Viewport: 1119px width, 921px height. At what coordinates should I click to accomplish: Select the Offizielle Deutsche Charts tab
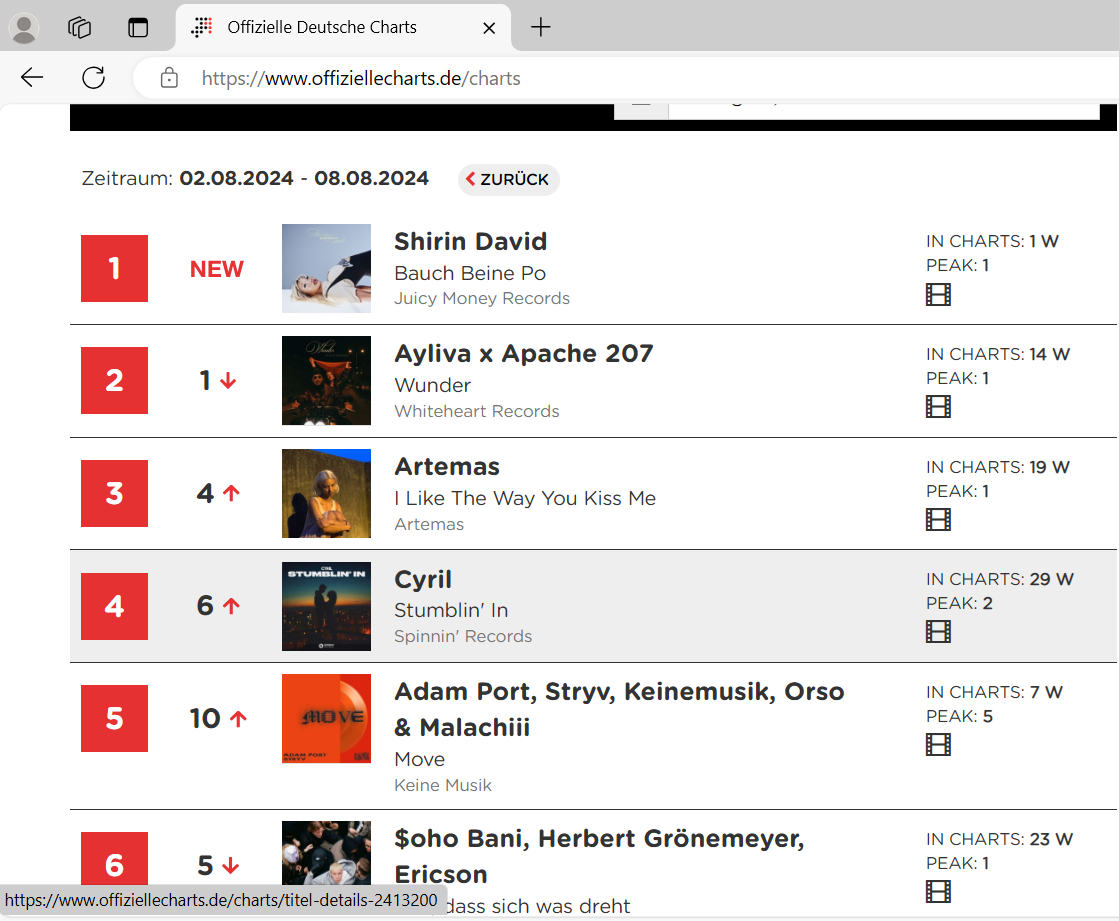pyautogui.click(x=322, y=28)
